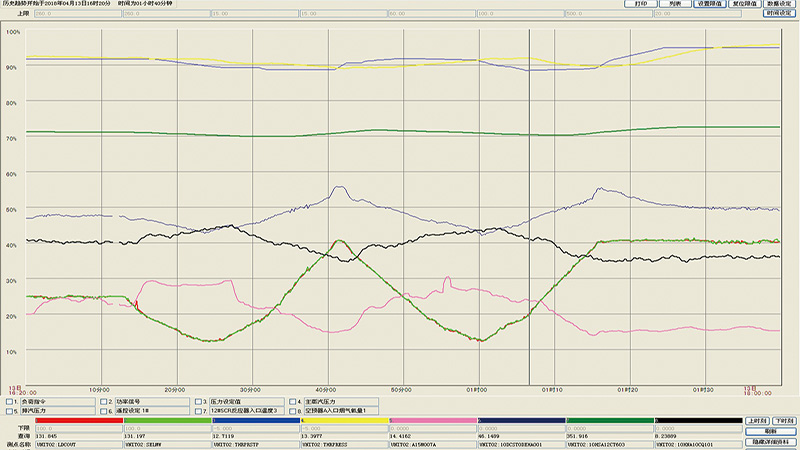Click the 10分00 time axis label
Image resolution: width=800 pixels, height=450 pixels.
click(99, 390)
